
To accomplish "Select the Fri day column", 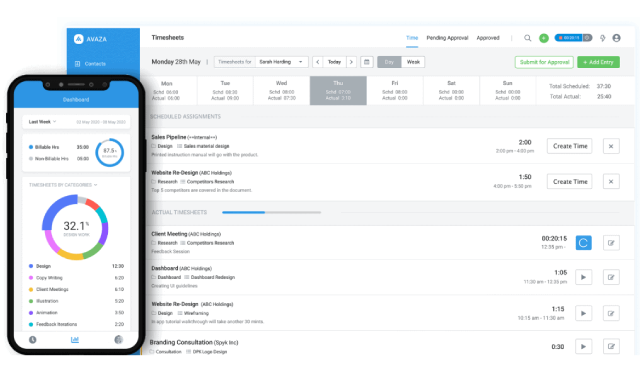I will [x=395, y=91].
